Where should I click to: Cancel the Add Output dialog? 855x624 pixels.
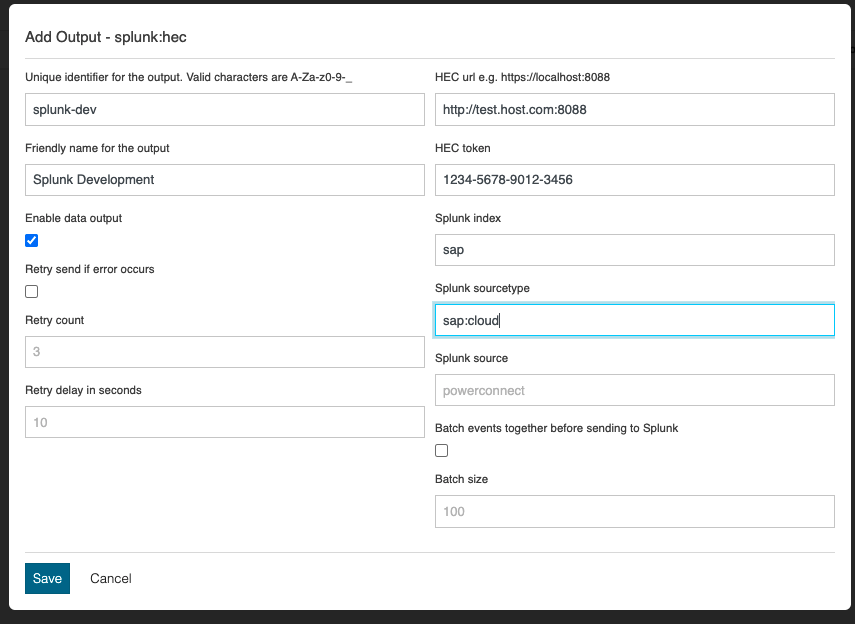pos(111,578)
